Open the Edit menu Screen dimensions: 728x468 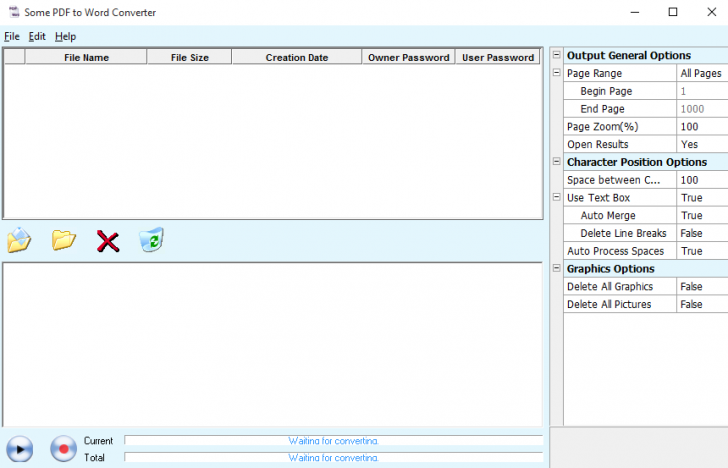pyautogui.click(x=37, y=36)
